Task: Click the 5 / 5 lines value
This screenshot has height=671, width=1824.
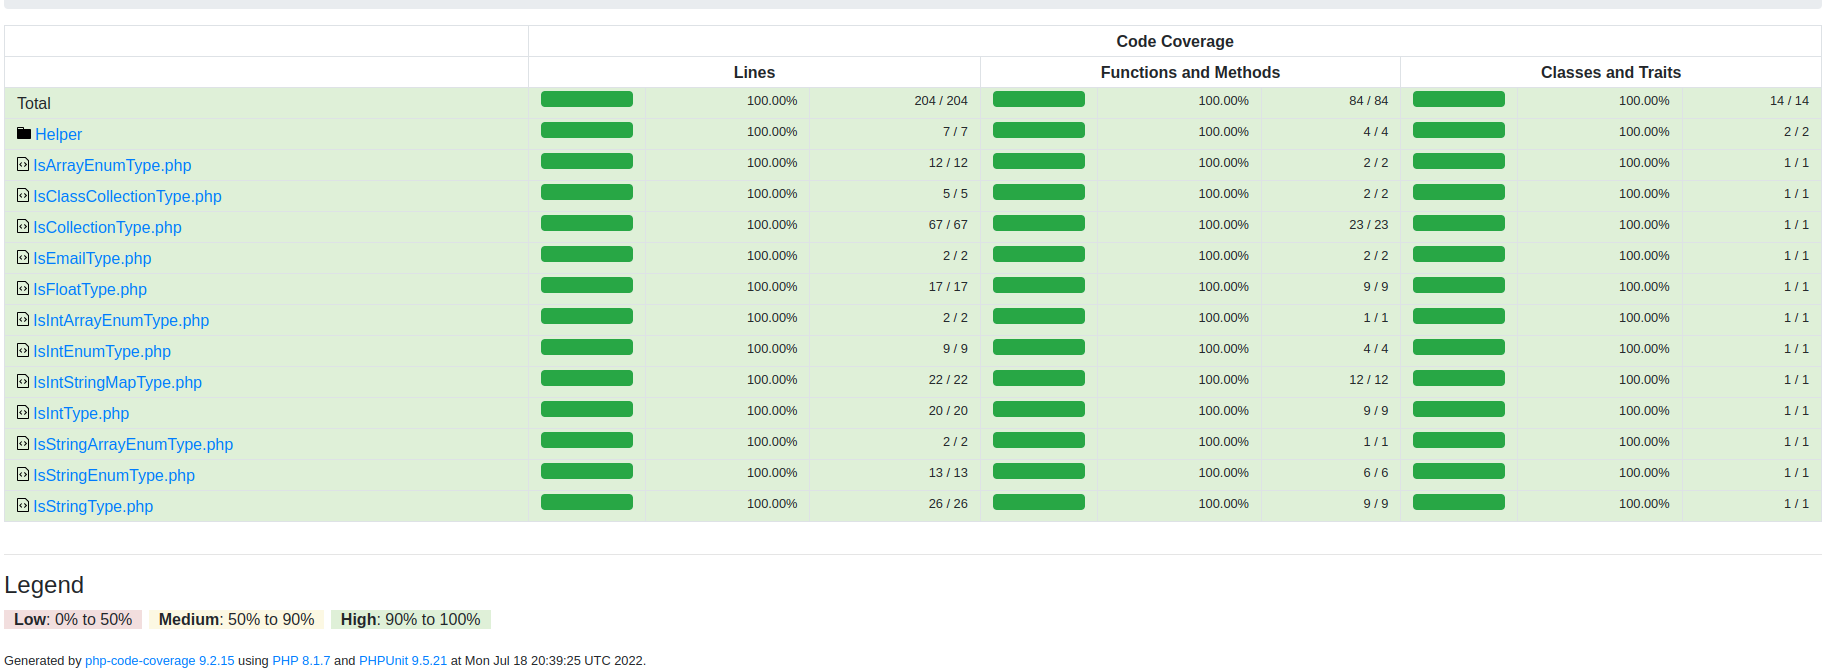Action: 955,194
